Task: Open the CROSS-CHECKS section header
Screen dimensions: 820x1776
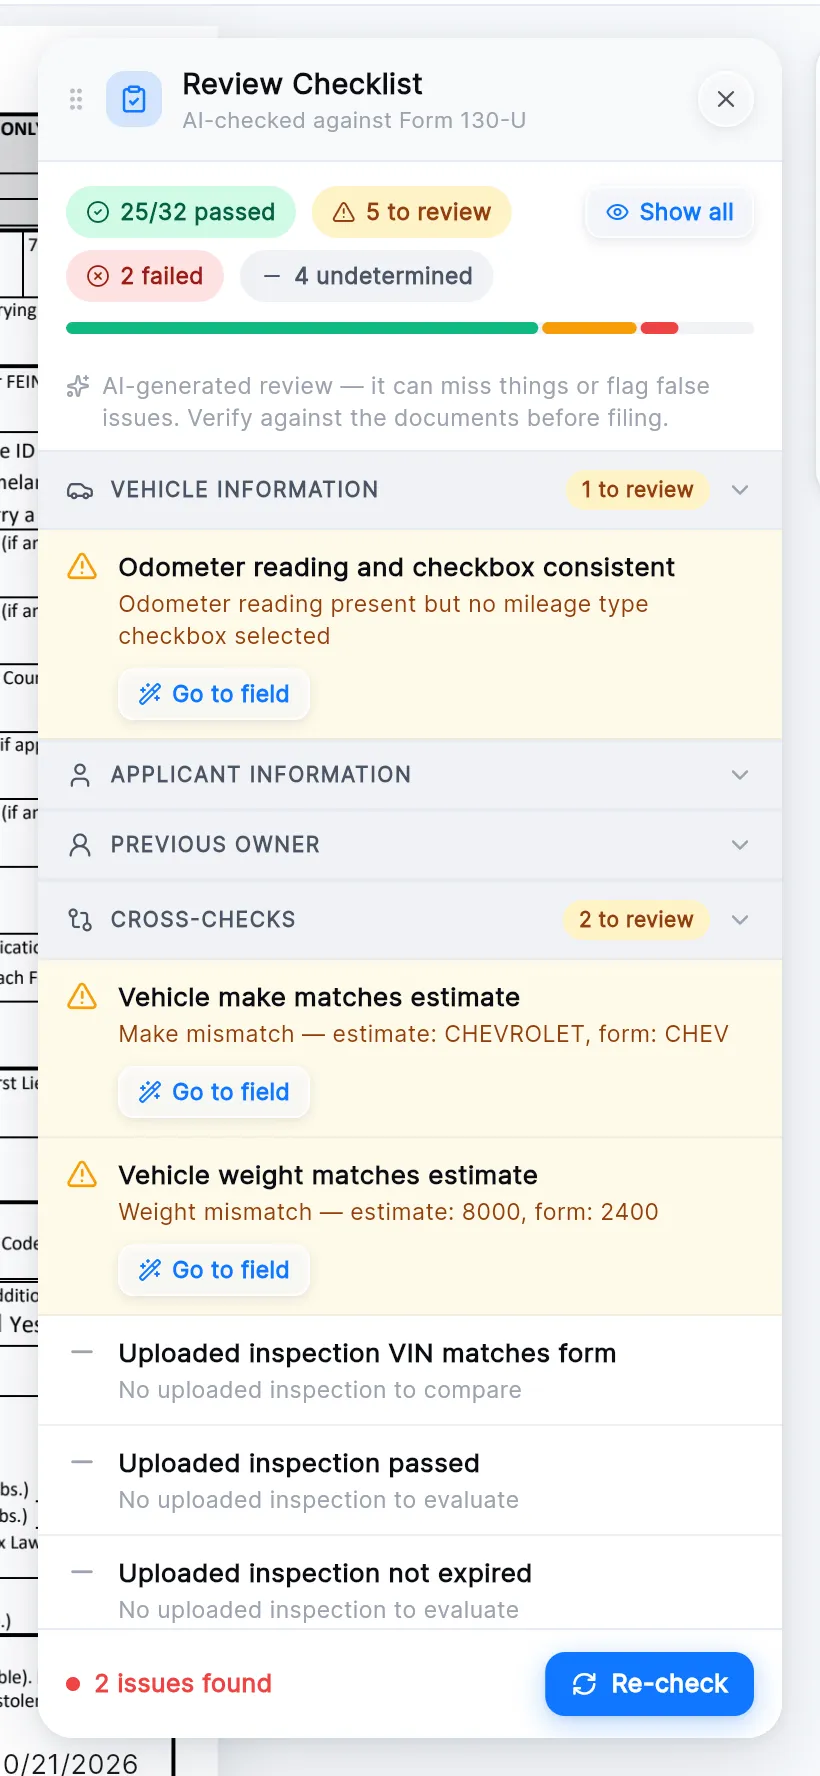Action: (410, 920)
